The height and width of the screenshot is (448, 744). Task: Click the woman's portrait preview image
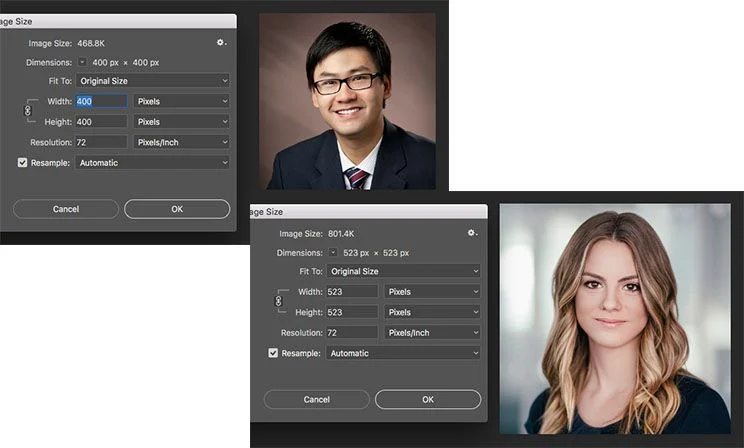(614, 318)
